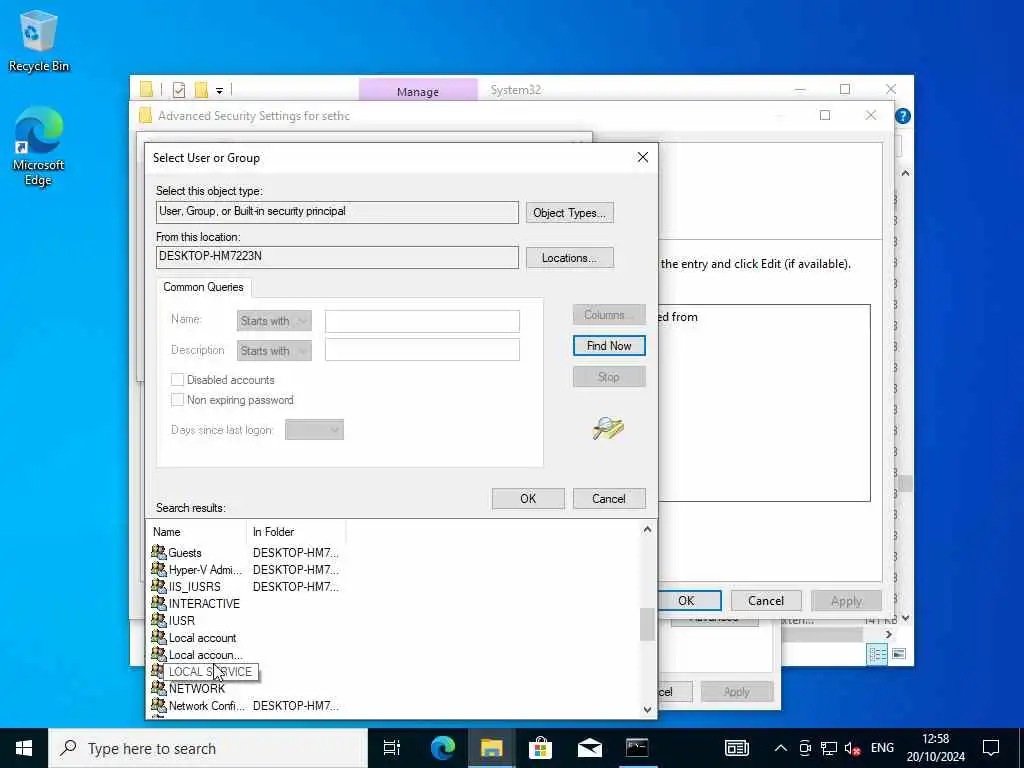Click the Locations button
Viewport: 1024px width, 768px height.
click(x=569, y=258)
